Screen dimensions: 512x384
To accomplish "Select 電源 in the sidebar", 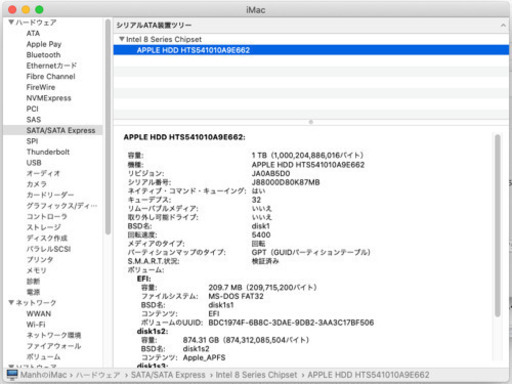I will click(33, 292).
